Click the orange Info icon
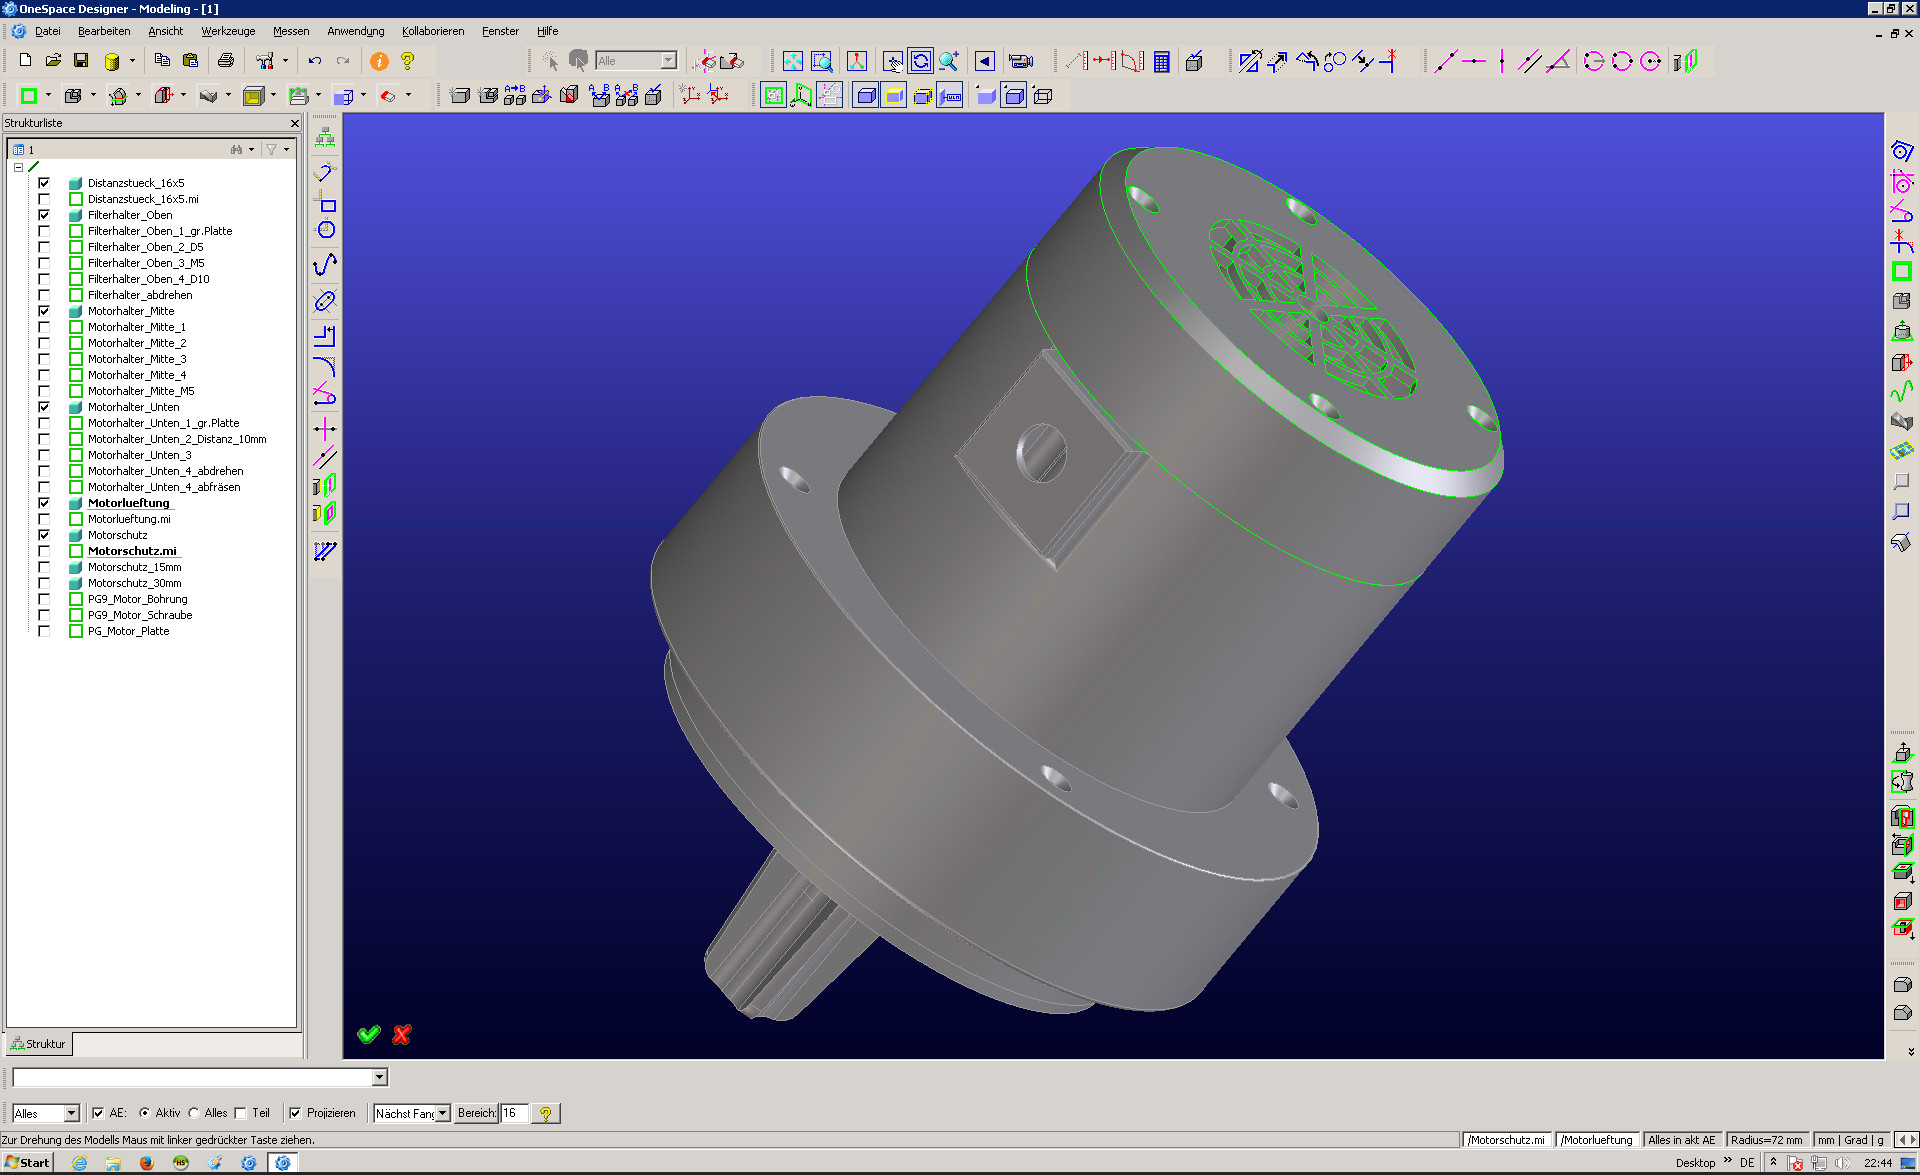This screenshot has height=1175, width=1920. (x=379, y=61)
